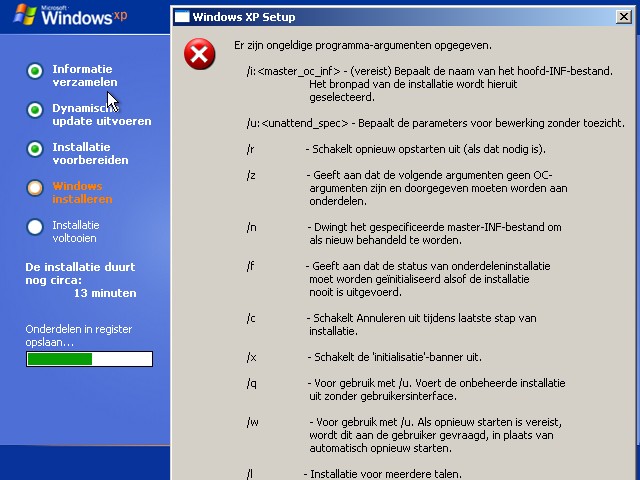The image size is (640, 480).
Task: Click the orange bullet beside Windows installeren
Action: click(35, 188)
